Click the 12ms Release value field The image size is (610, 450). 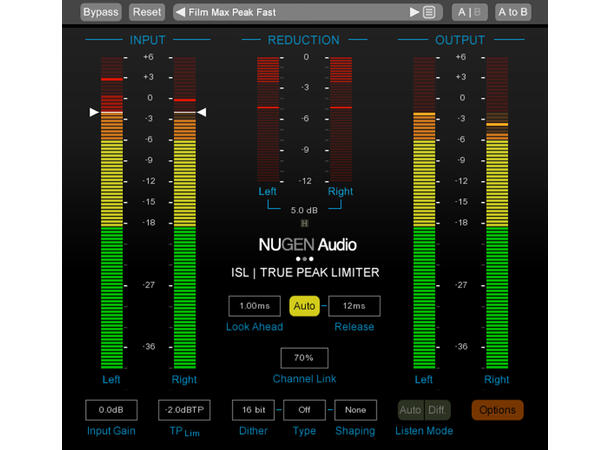[354, 306]
